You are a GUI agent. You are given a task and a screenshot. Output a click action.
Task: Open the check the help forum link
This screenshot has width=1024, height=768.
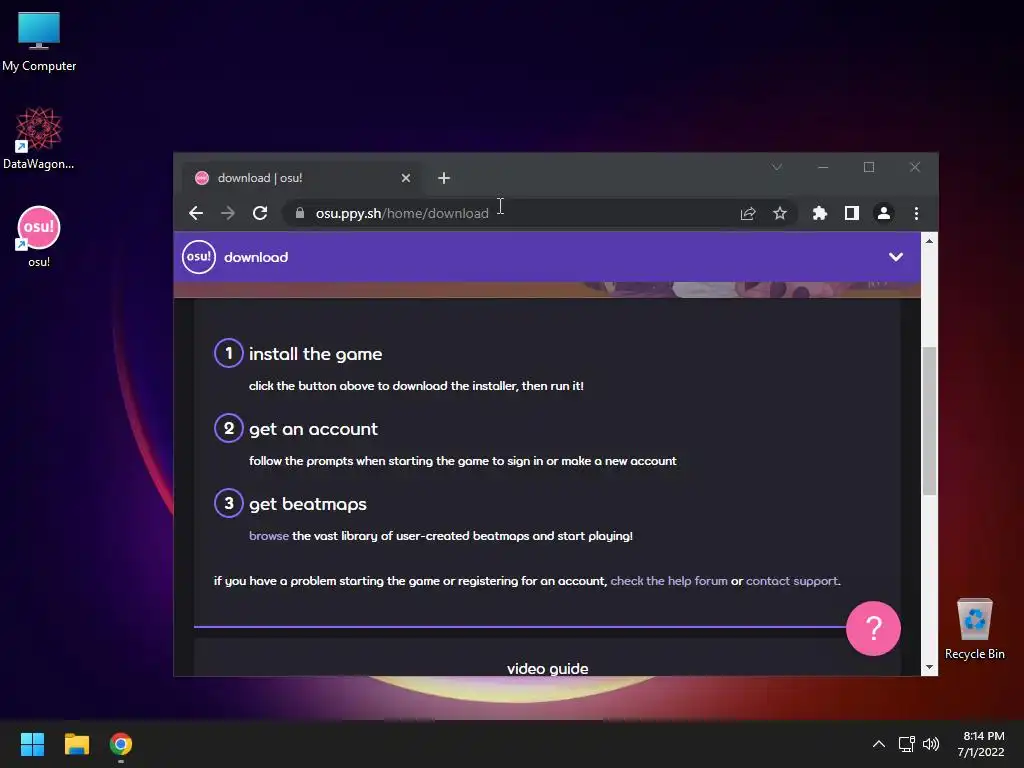(x=669, y=581)
